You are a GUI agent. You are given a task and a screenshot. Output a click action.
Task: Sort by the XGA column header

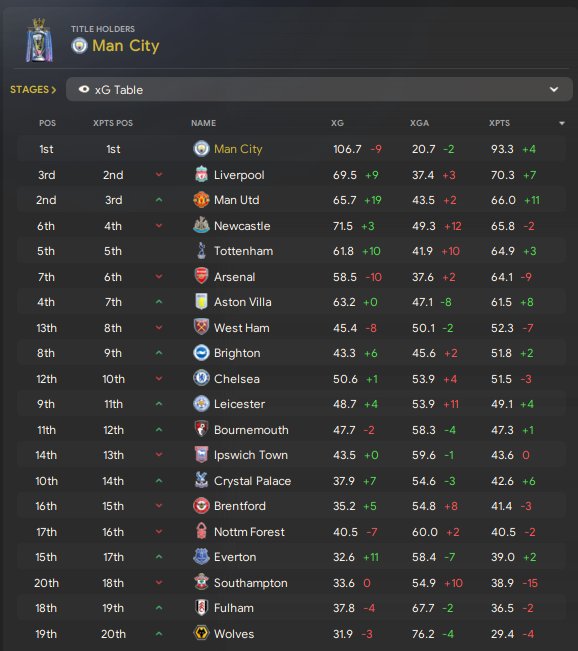(x=419, y=123)
